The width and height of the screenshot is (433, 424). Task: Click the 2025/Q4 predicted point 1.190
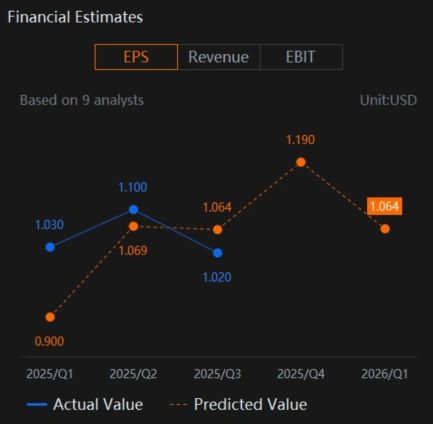point(301,162)
